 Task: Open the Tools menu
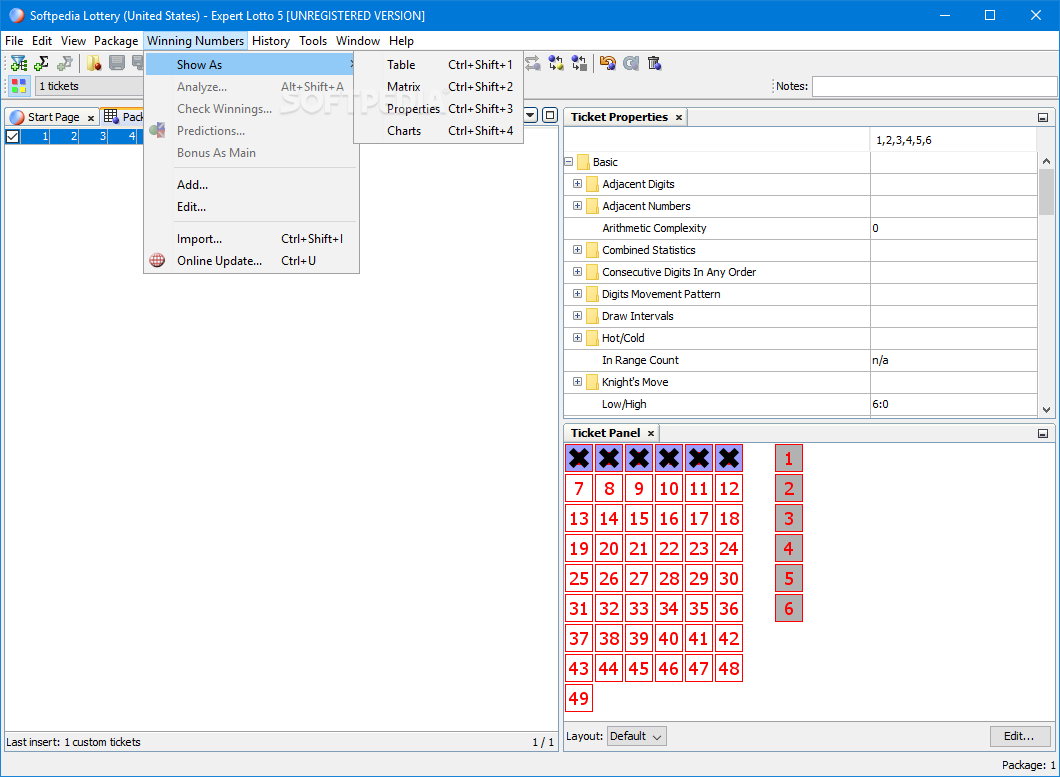pyautogui.click(x=313, y=41)
